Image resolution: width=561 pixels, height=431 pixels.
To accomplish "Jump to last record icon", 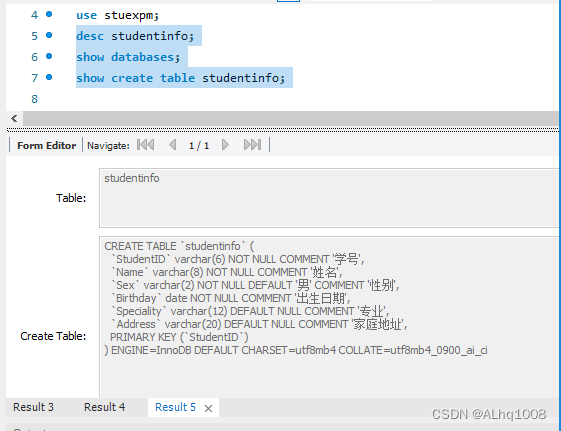I will [252, 145].
